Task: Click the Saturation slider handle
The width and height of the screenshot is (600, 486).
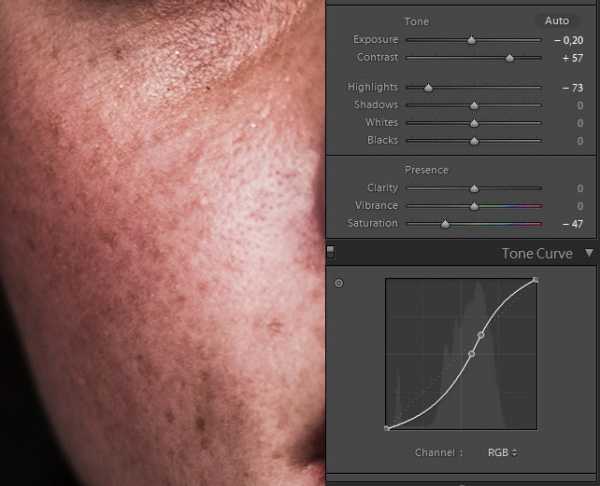Action: click(x=445, y=224)
